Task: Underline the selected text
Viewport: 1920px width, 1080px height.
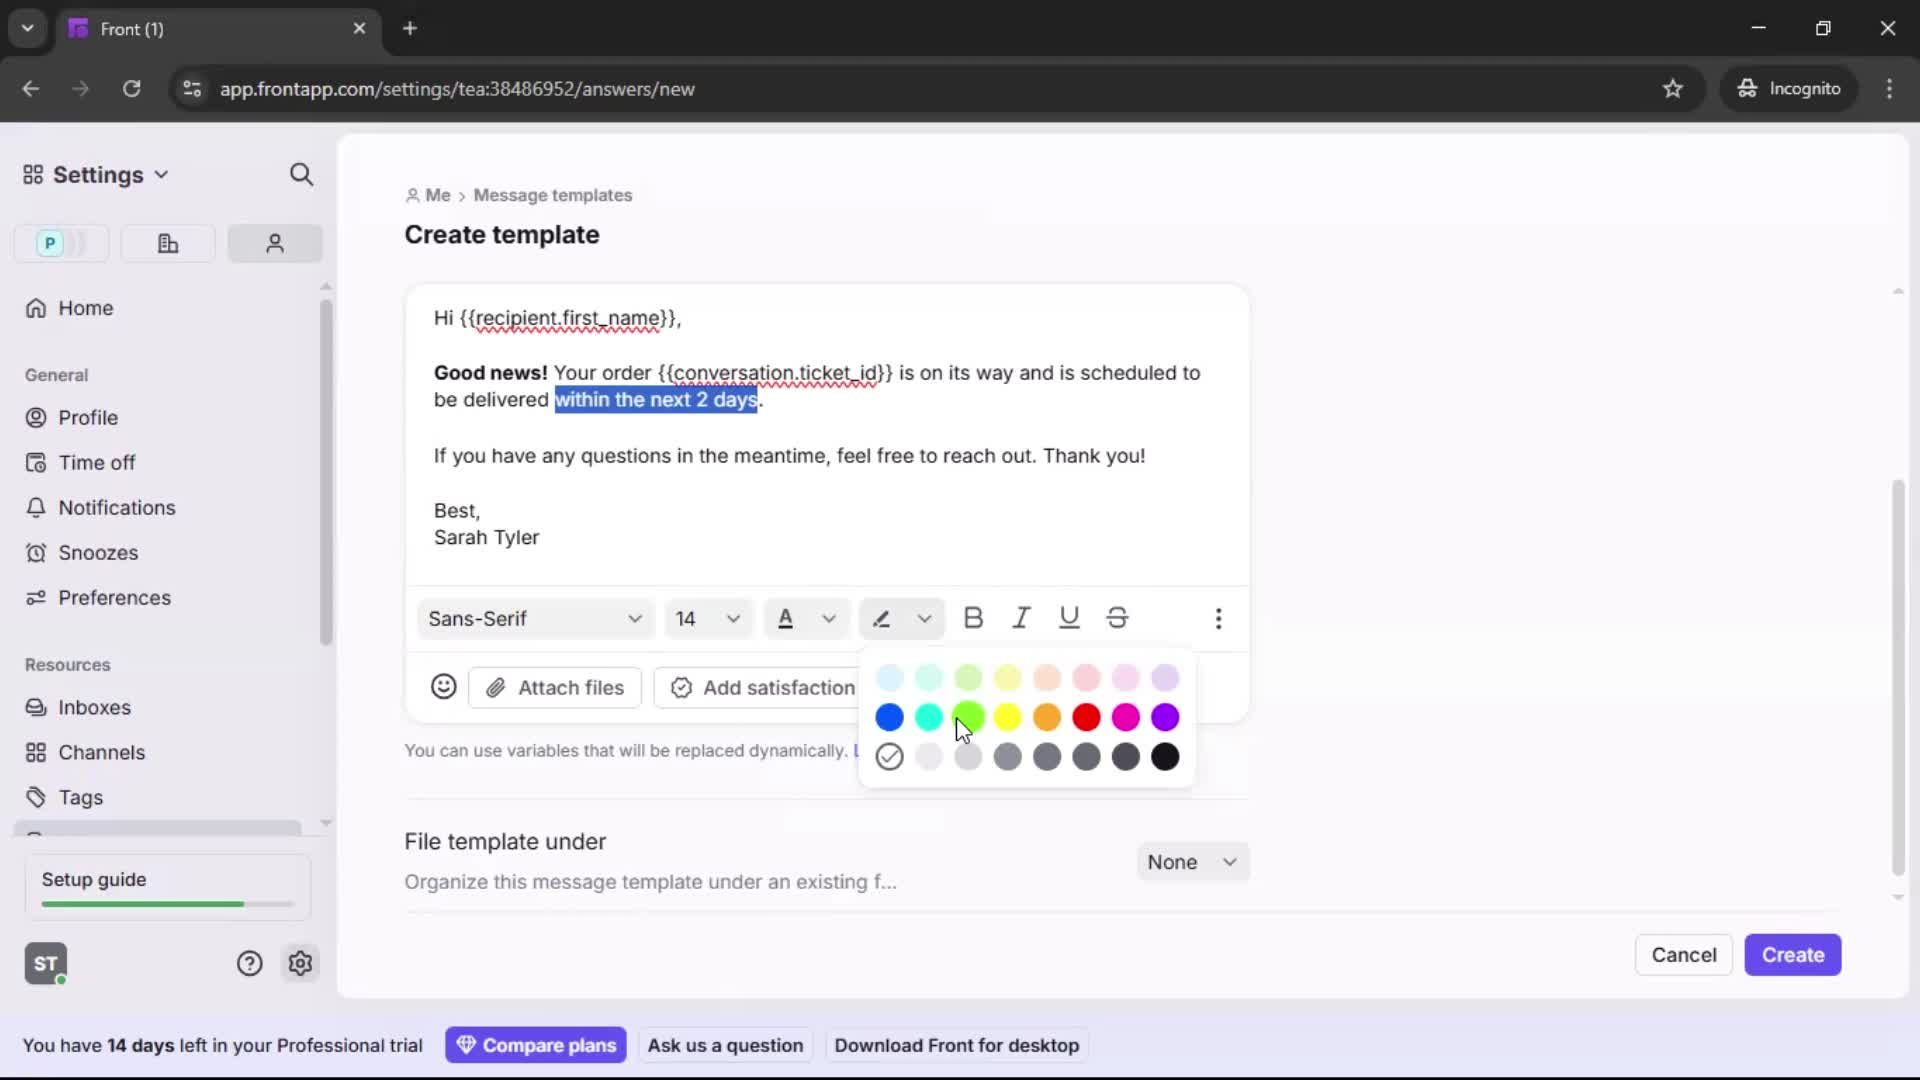Action: point(1069,618)
